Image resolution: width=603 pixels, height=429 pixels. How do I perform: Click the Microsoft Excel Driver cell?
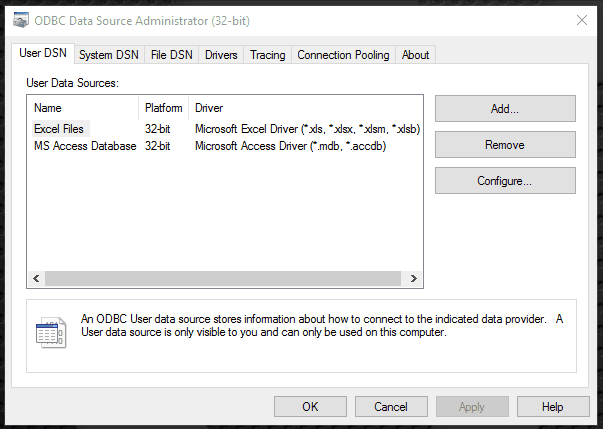308,129
